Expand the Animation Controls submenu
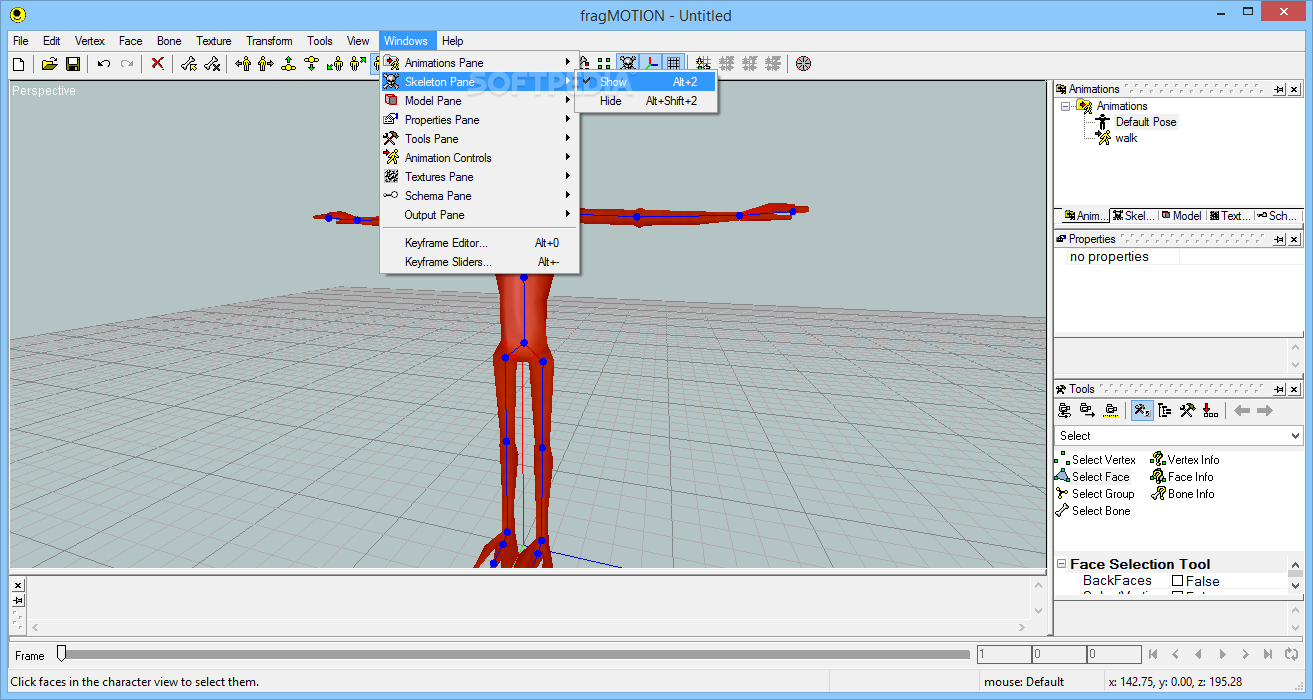Image resolution: width=1313 pixels, height=700 pixels. pyautogui.click(x=480, y=158)
